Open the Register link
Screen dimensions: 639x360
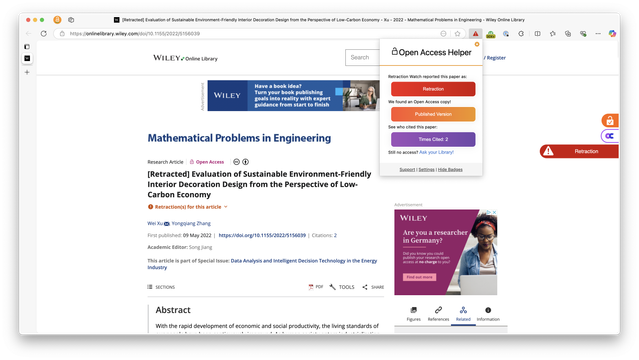tap(496, 58)
